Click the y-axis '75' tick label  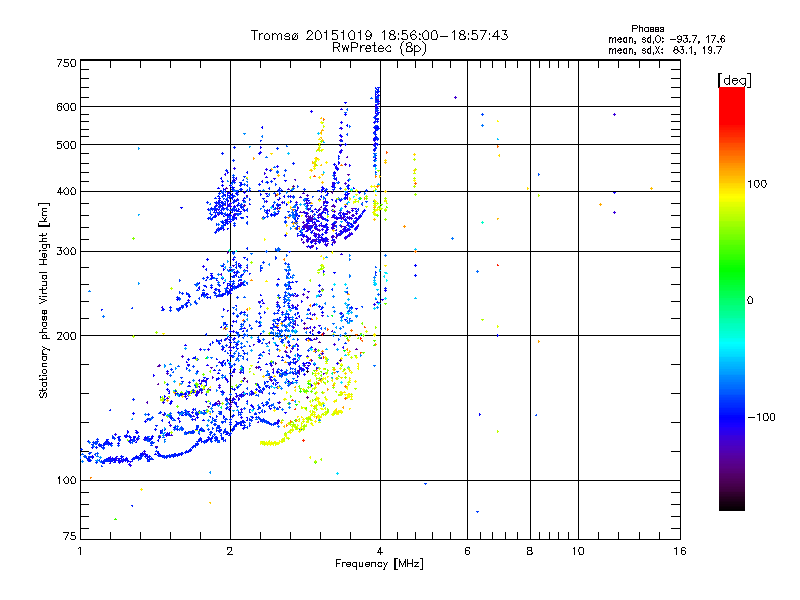tap(70, 536)
